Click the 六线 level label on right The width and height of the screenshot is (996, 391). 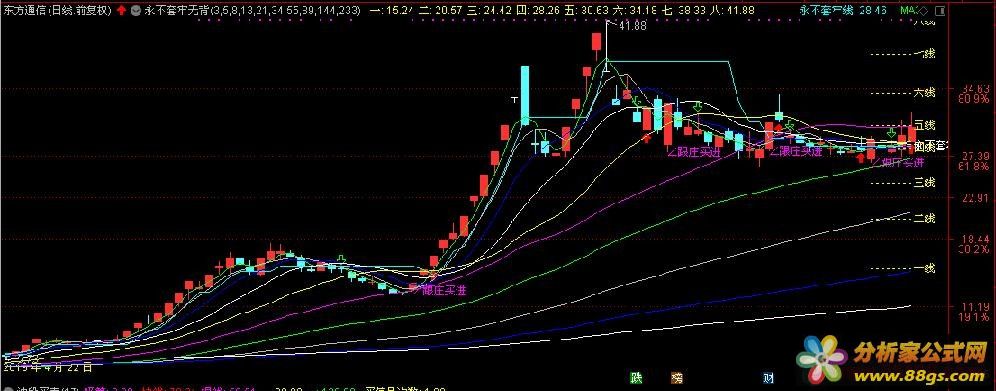tap(925, 93)
